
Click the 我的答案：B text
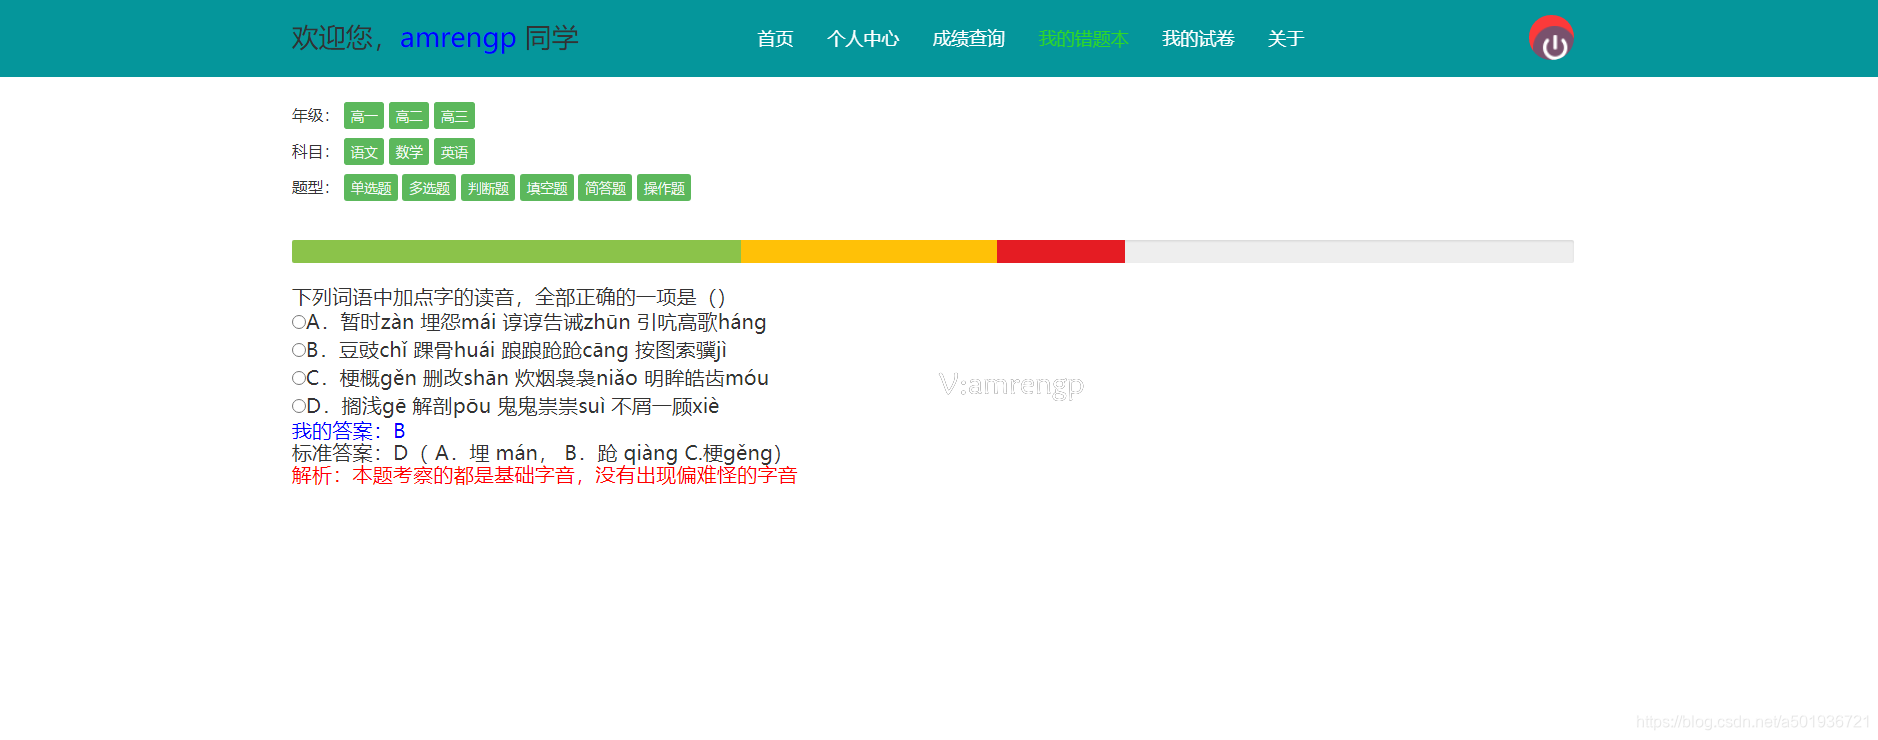click(x=349, y=431)
